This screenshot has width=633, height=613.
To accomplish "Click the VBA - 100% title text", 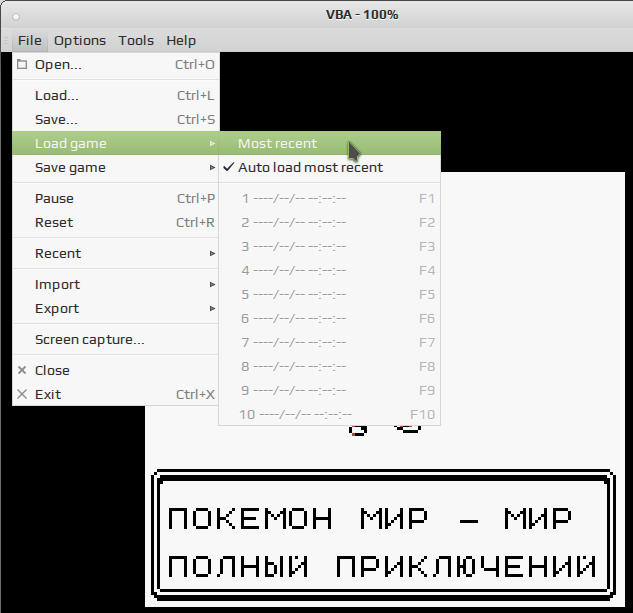I will click(x=362, y=15).
